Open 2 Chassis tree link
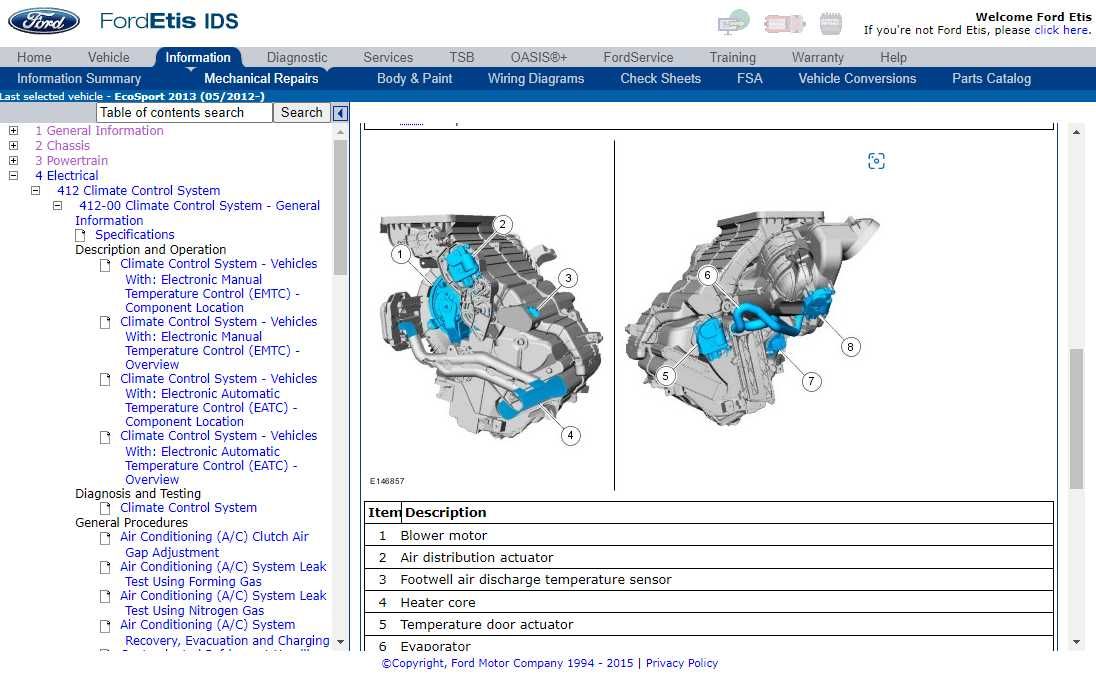This screenshot has height=692, width=1096. tap(62, 145)
